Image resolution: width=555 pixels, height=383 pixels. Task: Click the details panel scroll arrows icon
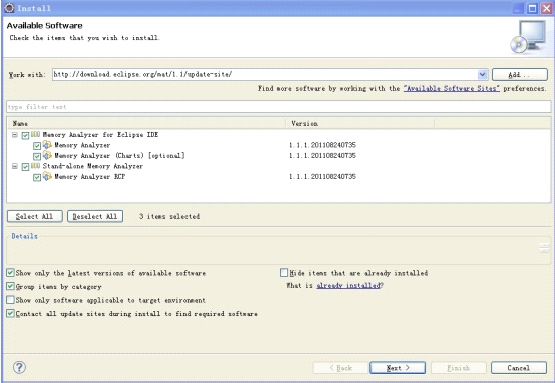tap(544, 247)
